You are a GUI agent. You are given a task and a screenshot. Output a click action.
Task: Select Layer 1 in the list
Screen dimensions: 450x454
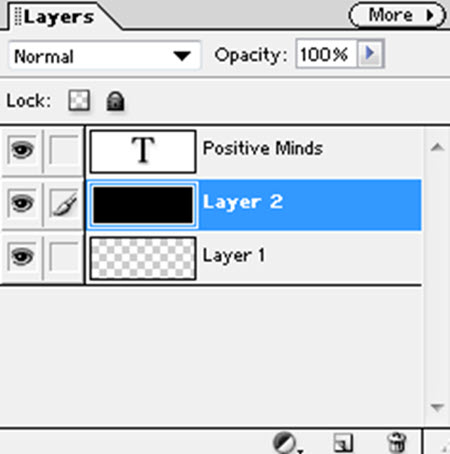point(254,258)
